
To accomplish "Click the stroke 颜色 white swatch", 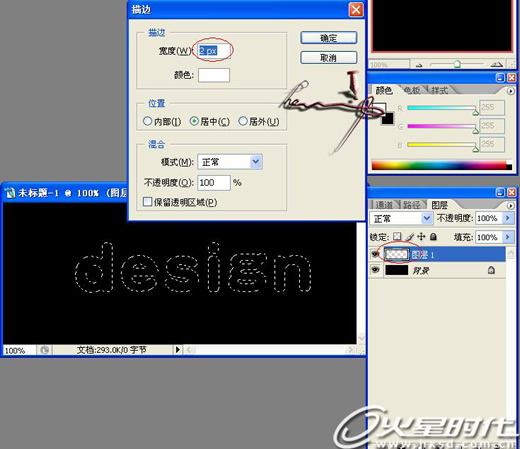I will tap(214, 75).
